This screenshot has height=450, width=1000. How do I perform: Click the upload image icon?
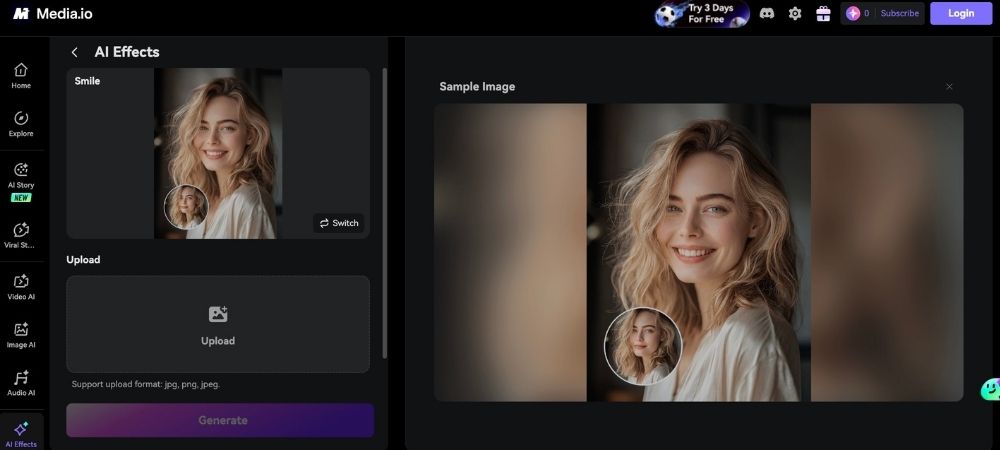pyautogui.click(x=218, y=314)
